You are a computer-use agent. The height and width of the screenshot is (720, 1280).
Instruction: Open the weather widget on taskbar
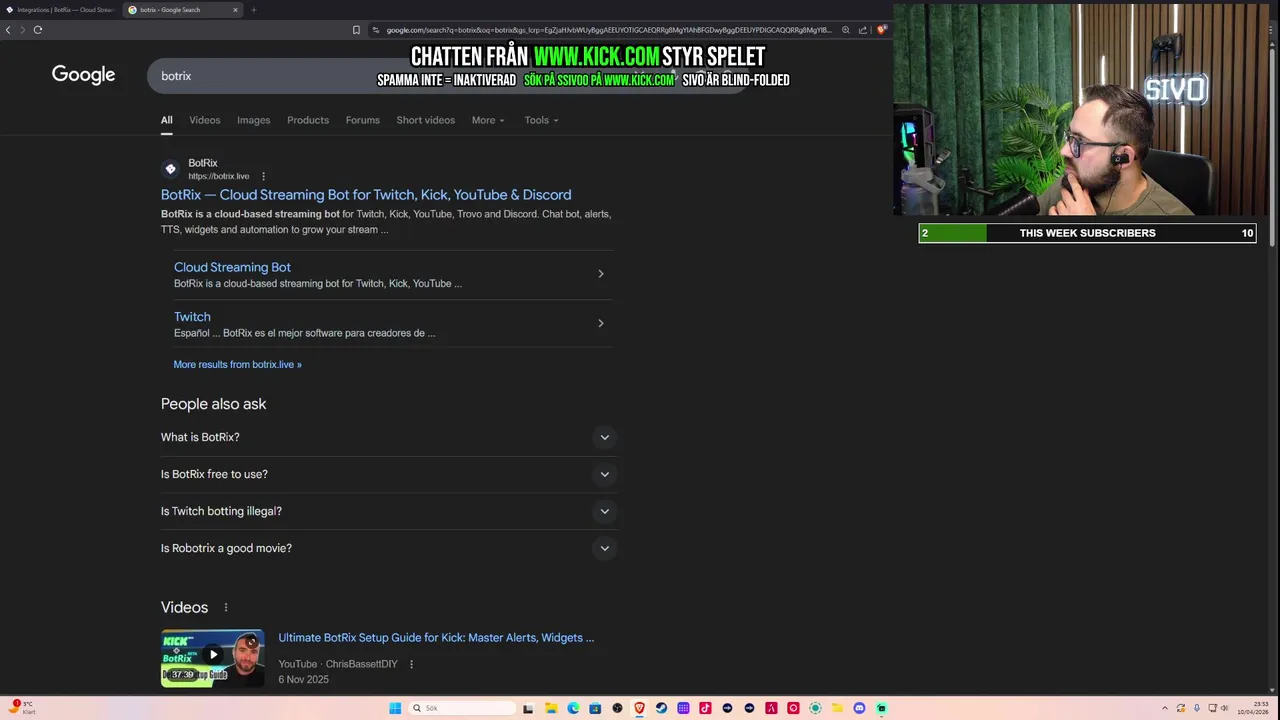(20, 708)
